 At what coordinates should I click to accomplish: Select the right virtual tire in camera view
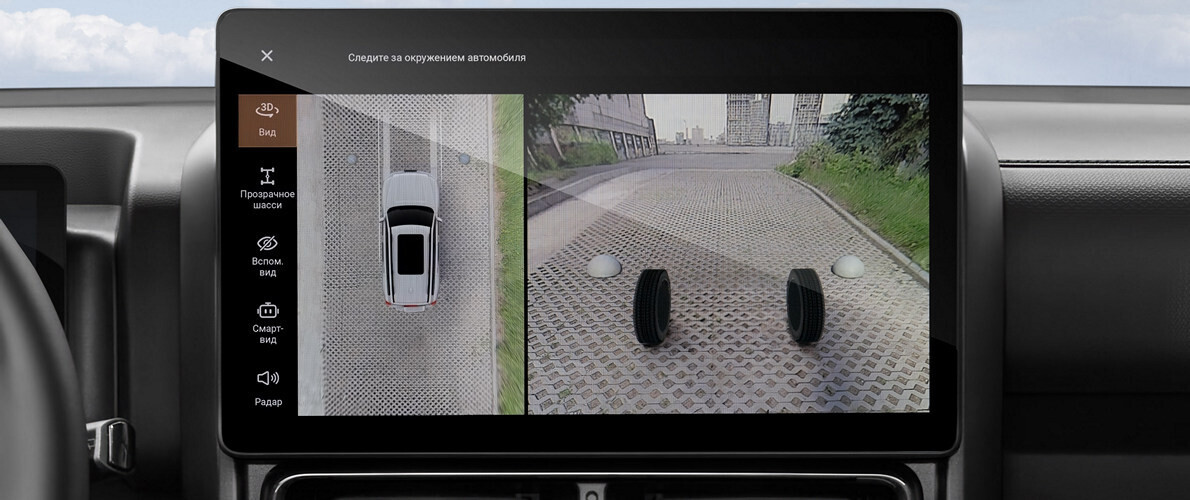pos(804,305)
